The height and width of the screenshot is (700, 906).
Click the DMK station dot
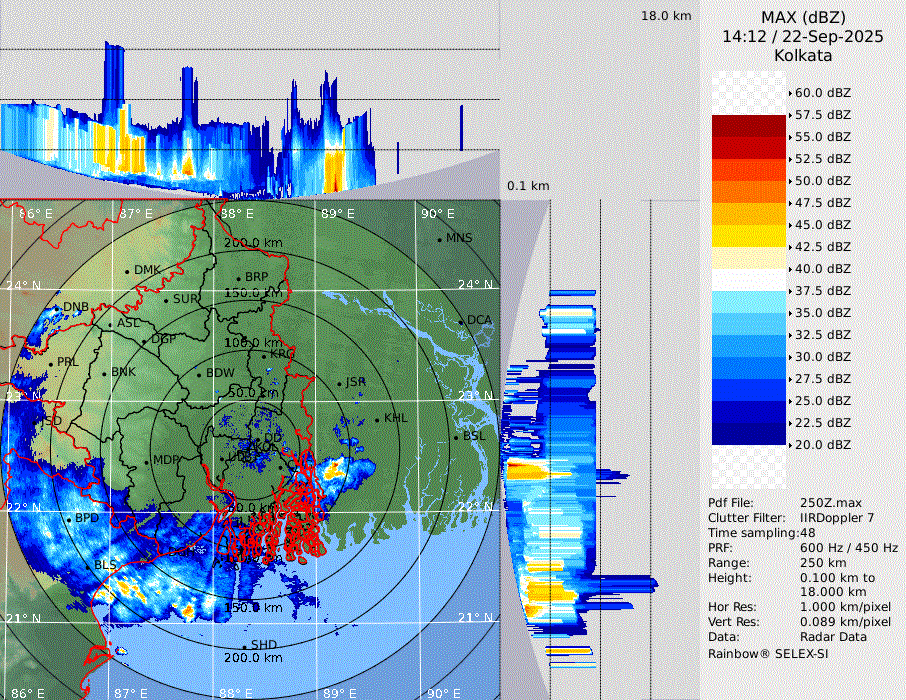[x=127, y=271]
